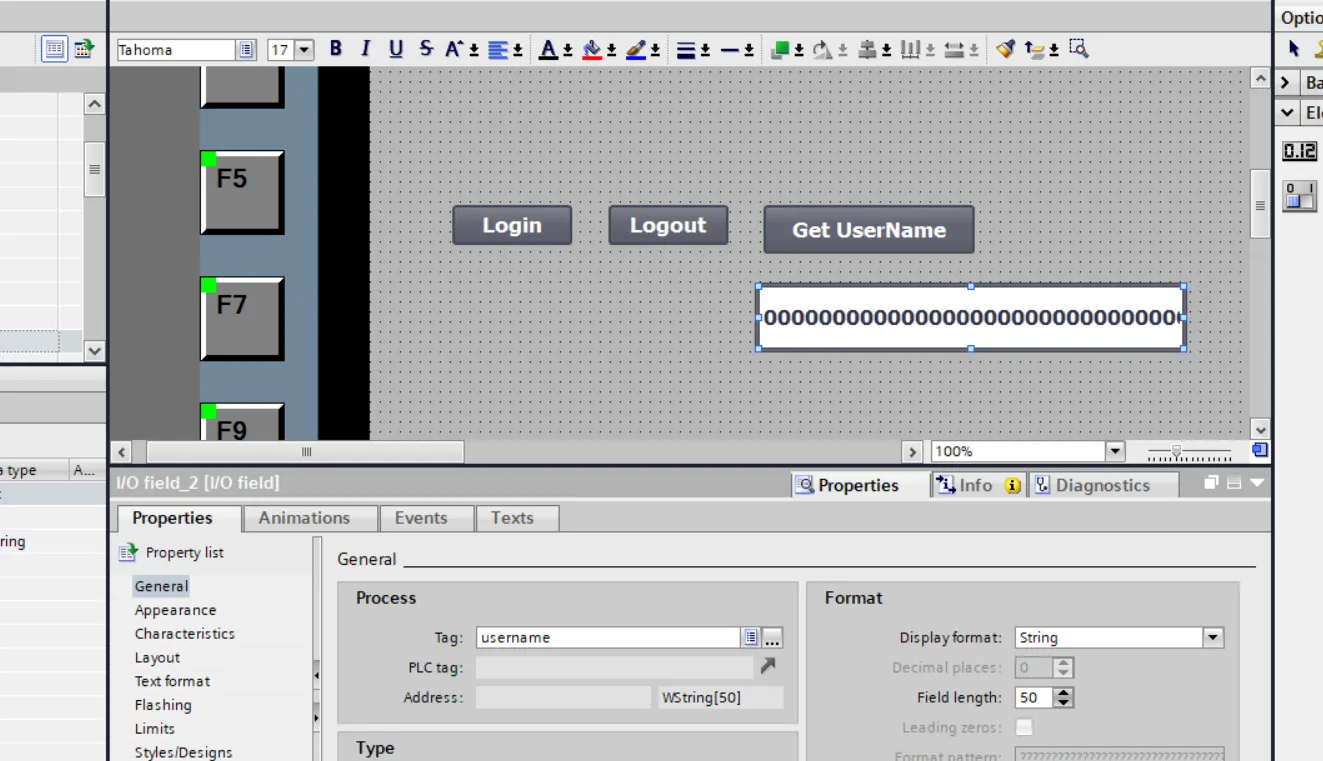Screen dimensions: 1323x761
Task: Click the align objects icon
Action: [x=868, y=49]
